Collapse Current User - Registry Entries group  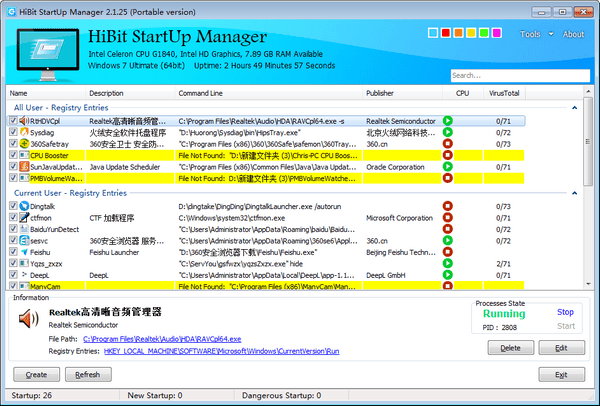point(574,192)
